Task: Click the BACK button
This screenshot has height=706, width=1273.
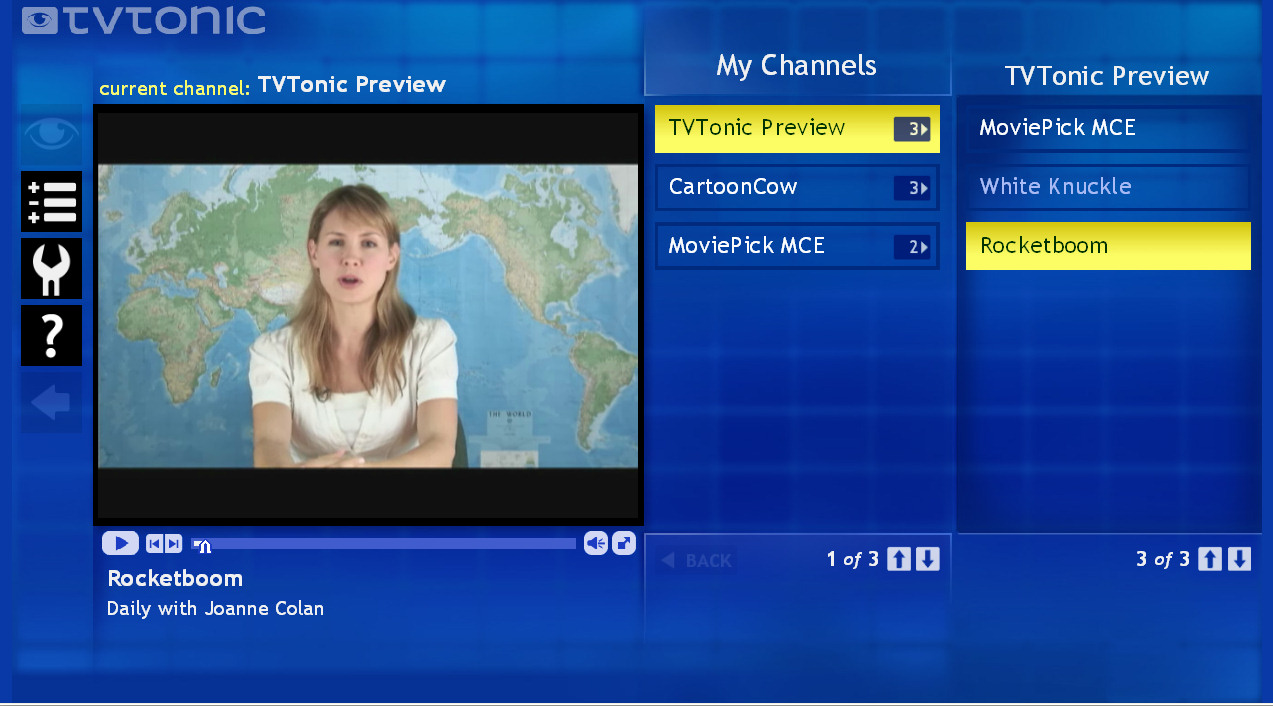Action: point(697,561)
